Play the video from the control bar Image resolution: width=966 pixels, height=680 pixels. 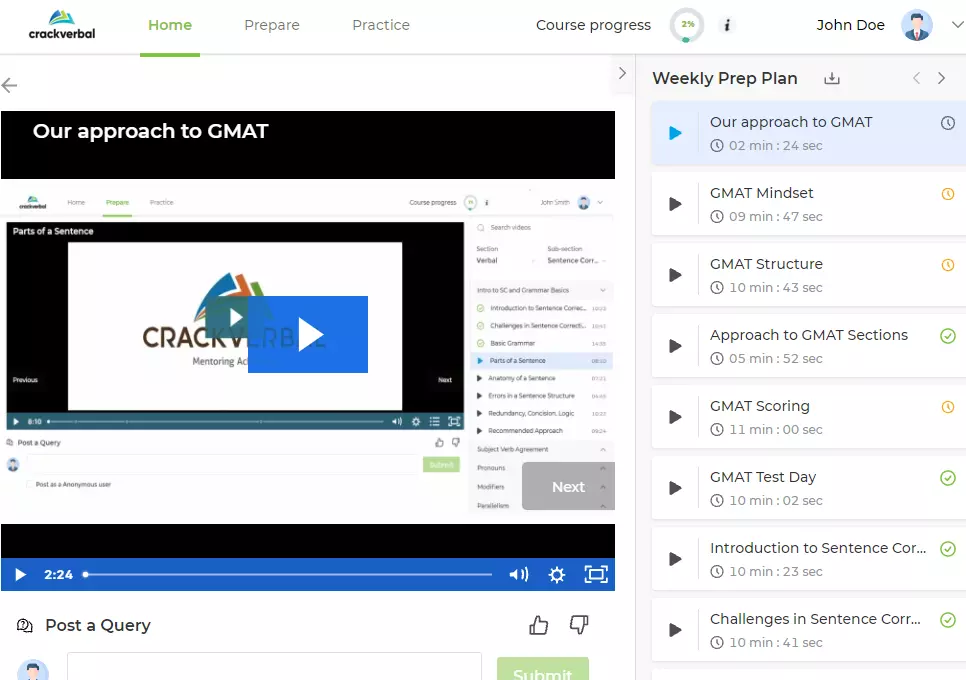click(x=20, y=575)
